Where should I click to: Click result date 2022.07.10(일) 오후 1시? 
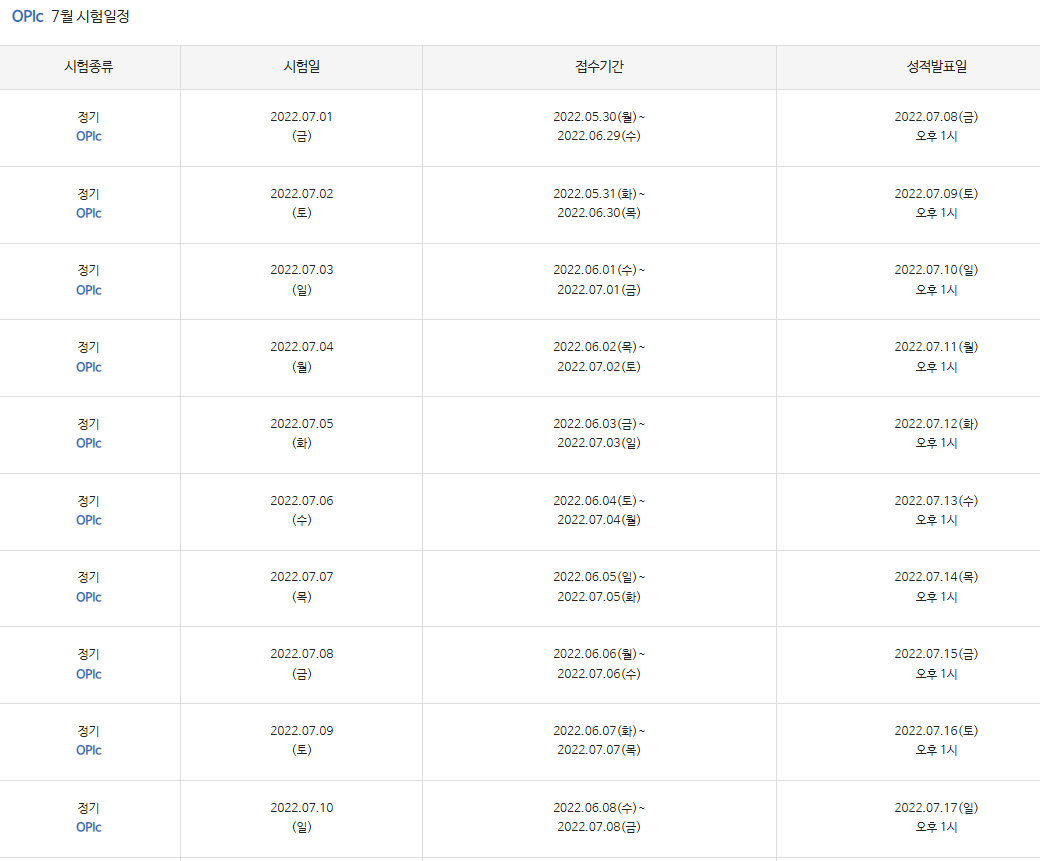[x=937, y=280]
